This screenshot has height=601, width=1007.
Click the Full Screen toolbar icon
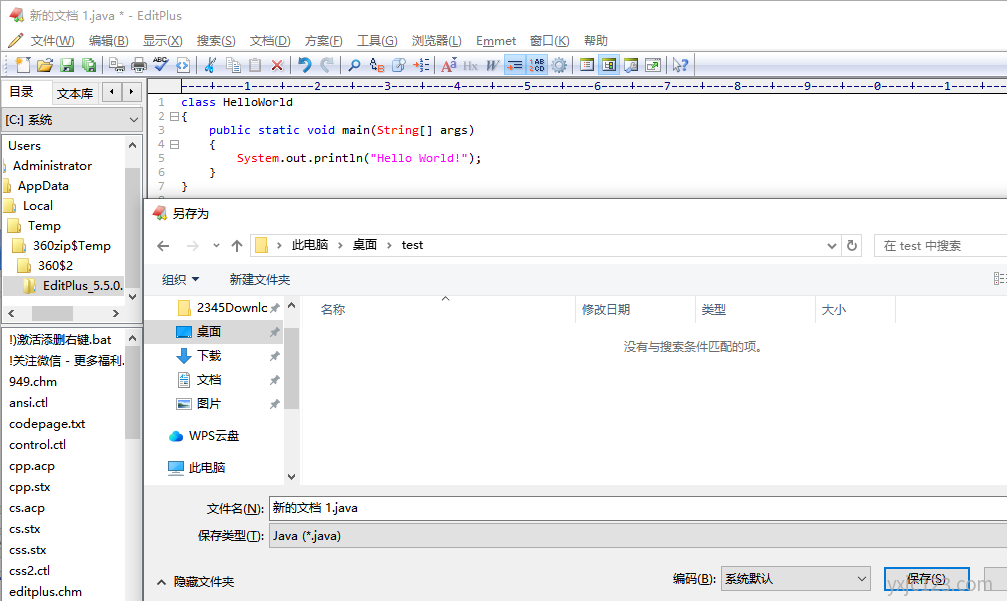click(x=652, y=65)
